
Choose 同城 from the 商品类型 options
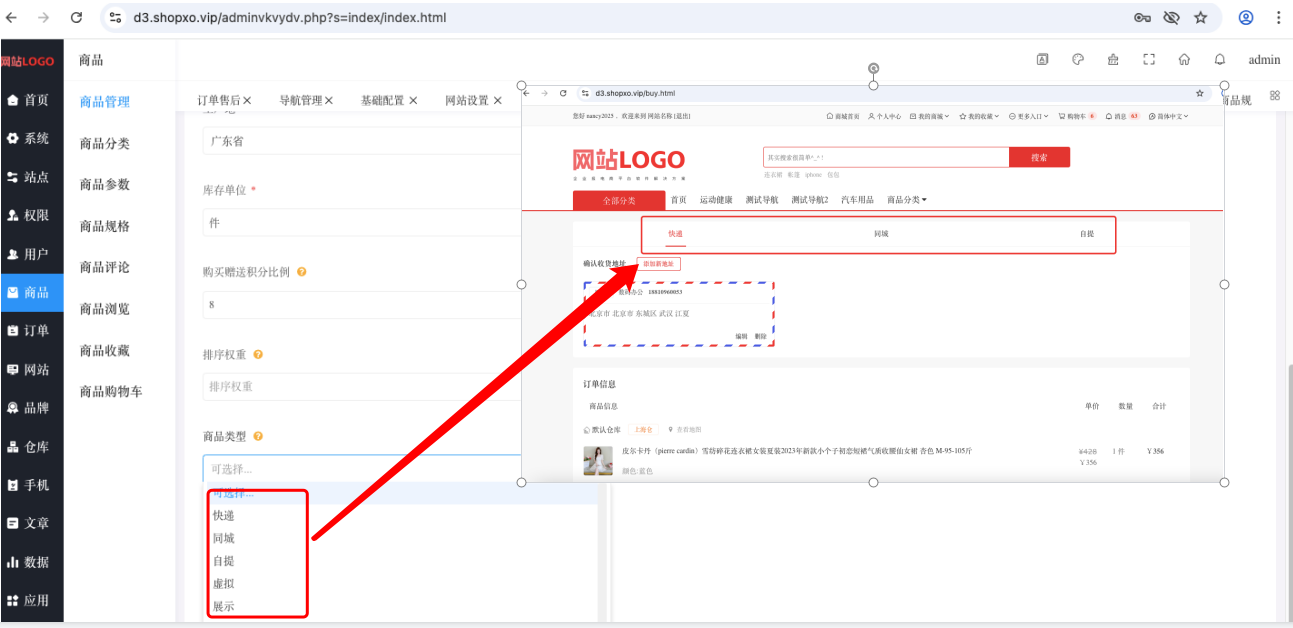[224, 538]
